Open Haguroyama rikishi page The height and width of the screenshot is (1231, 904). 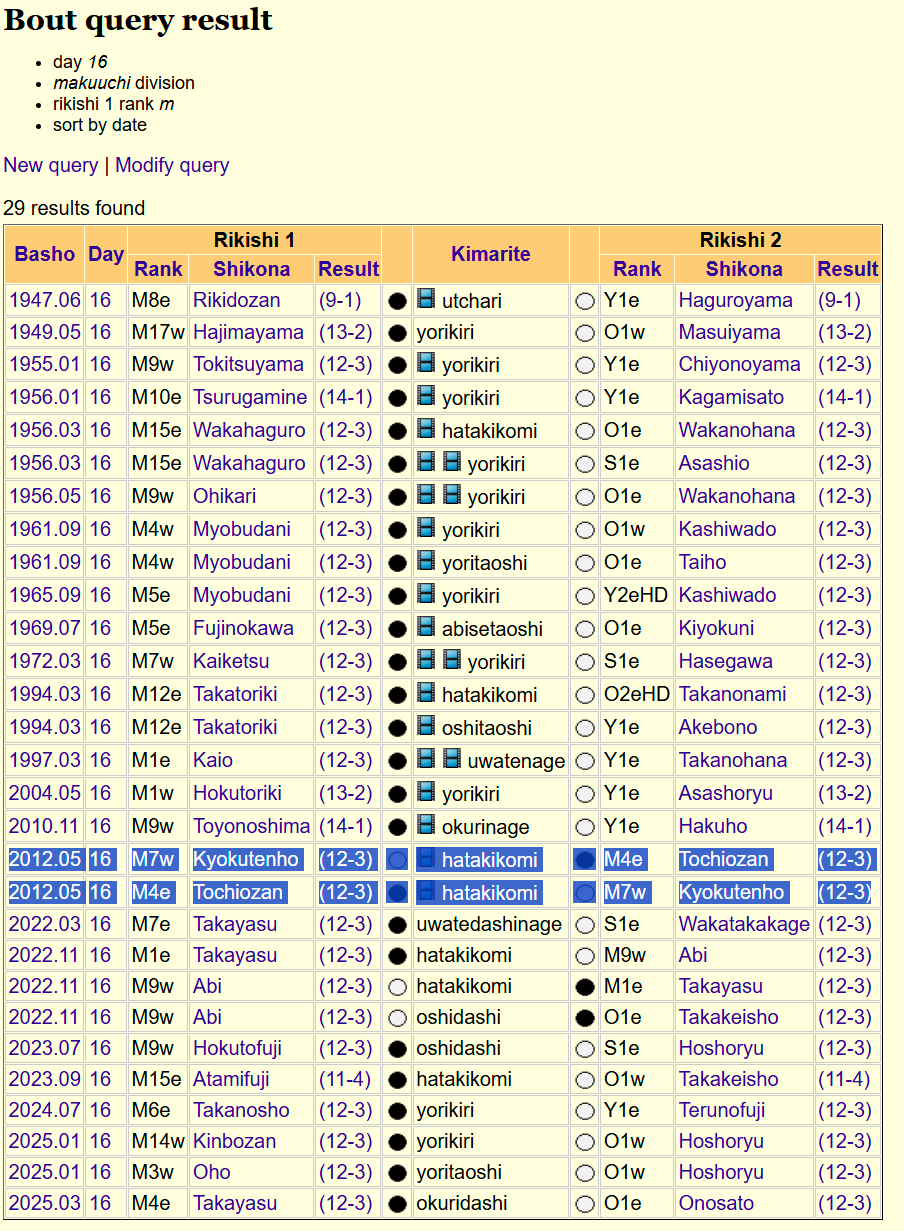pyautogui.click(x=735, y=300)
